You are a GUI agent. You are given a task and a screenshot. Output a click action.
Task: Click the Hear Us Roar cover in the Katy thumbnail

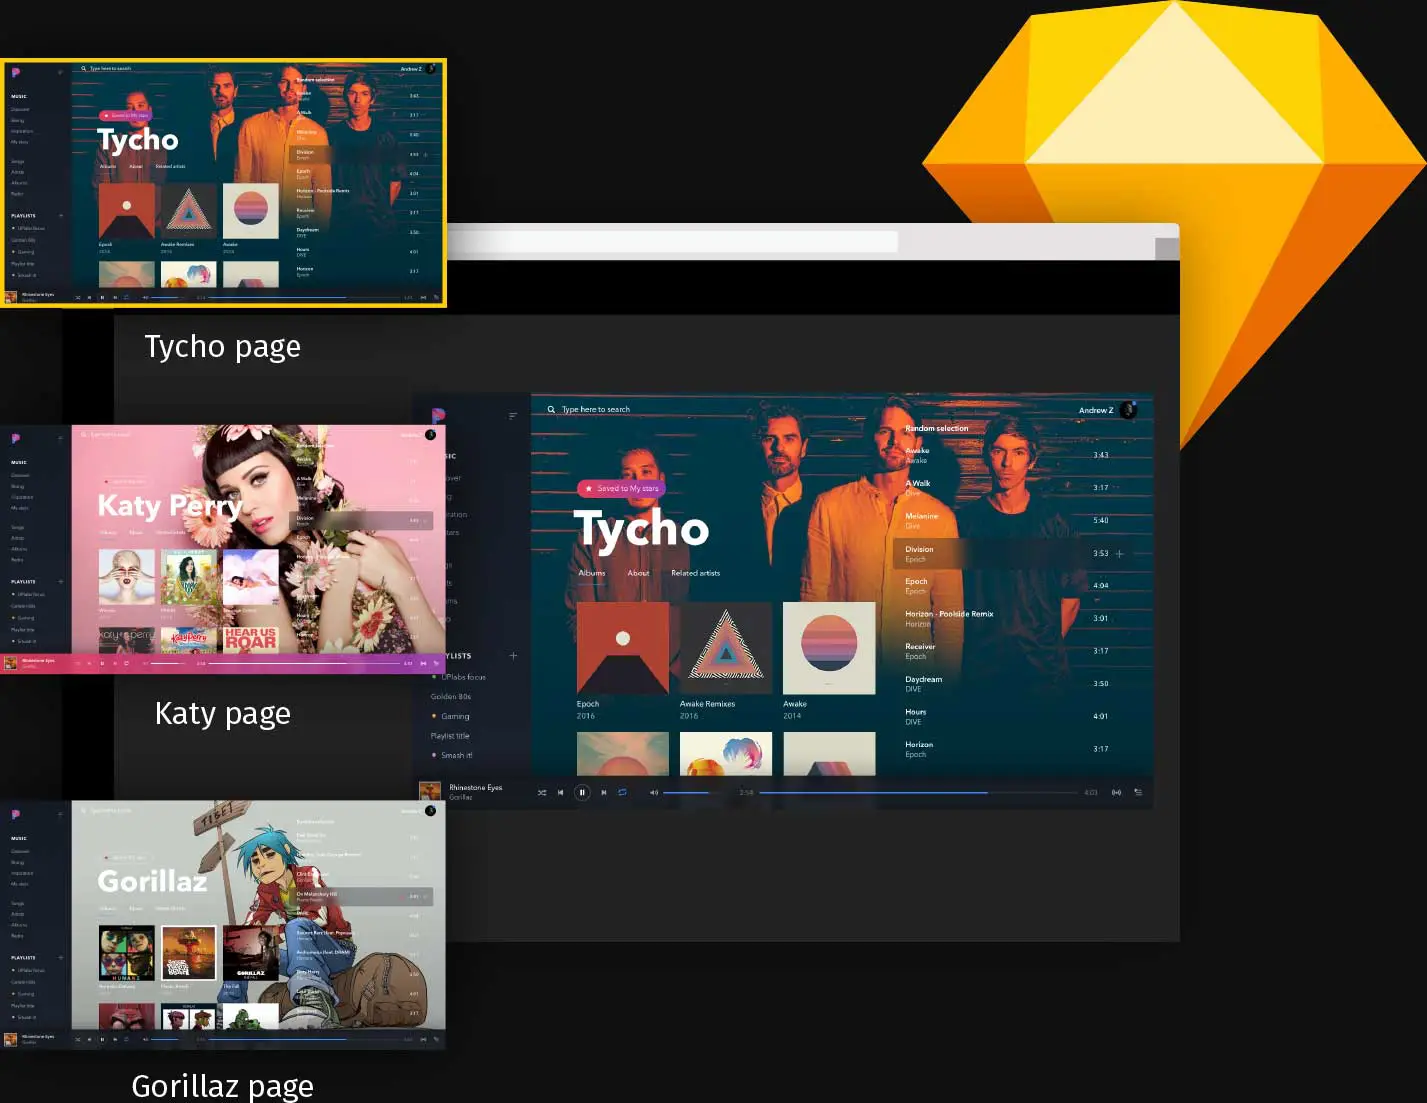pyautogui.click(x=250, y=640)
